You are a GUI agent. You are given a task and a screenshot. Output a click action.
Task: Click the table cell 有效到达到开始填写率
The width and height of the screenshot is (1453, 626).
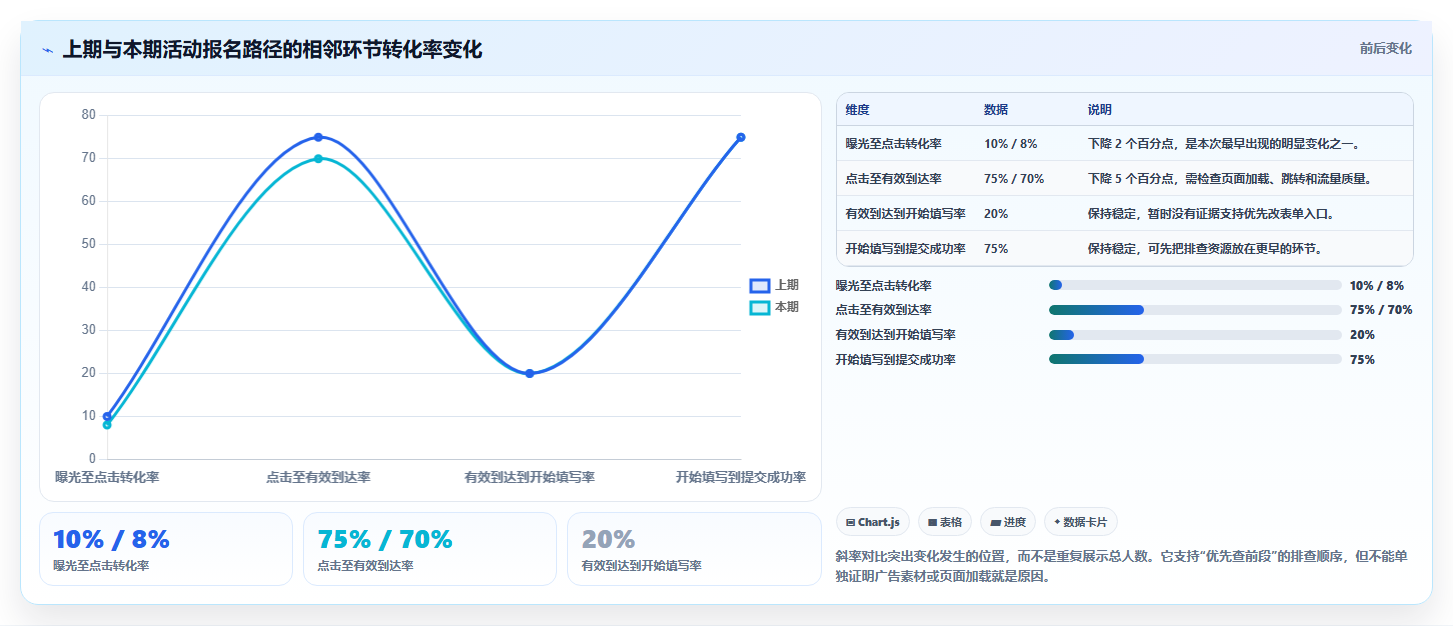point(905,214)
